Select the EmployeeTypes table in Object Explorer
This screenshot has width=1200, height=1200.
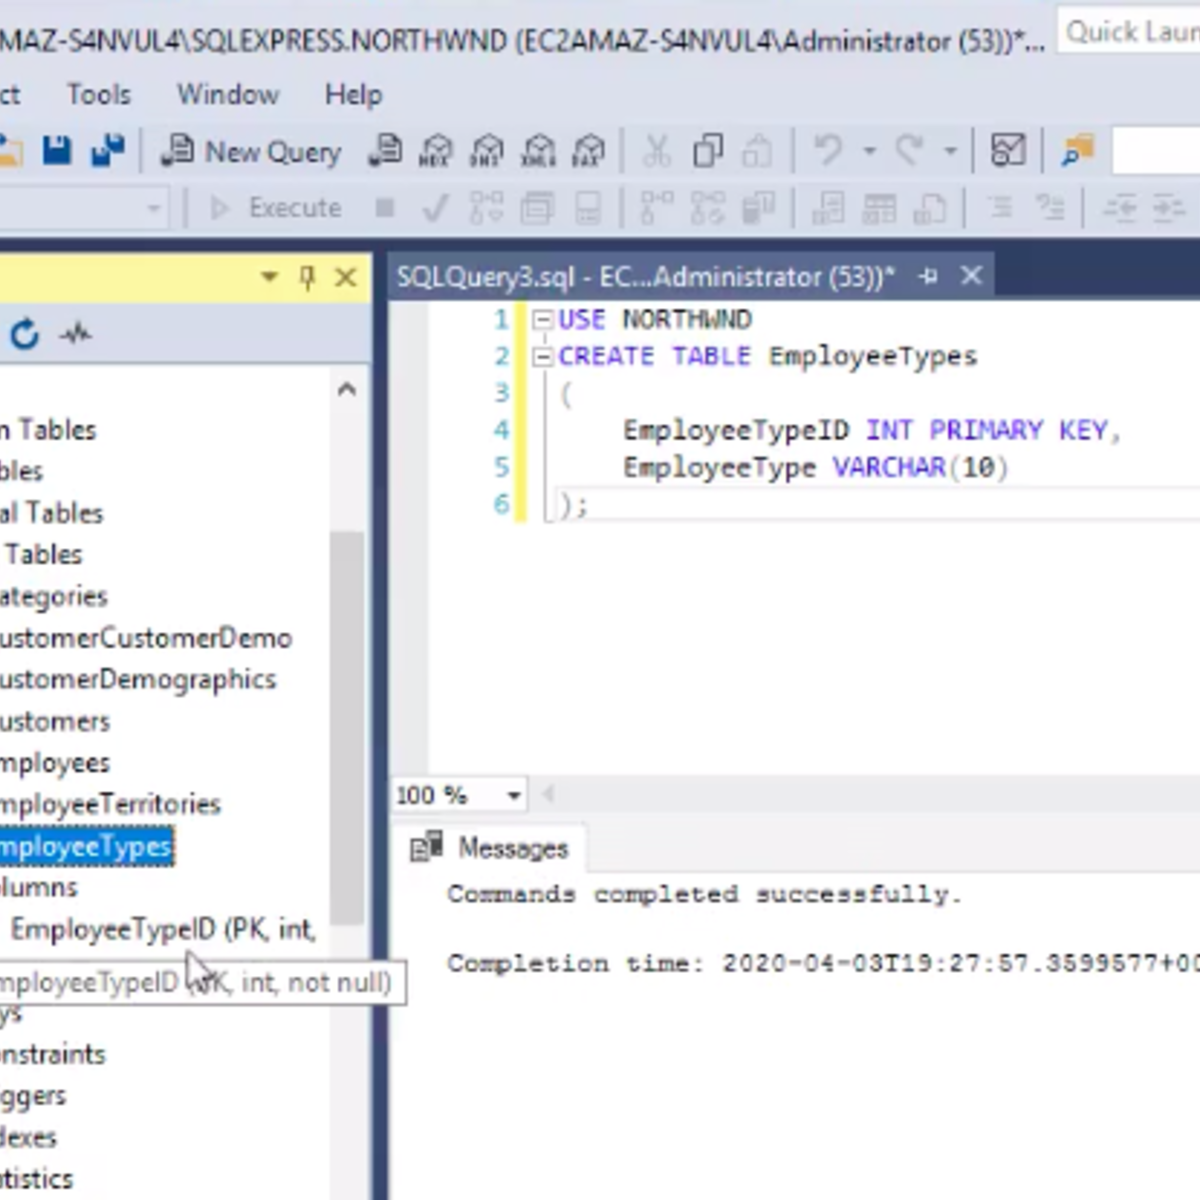coord(85,845)
